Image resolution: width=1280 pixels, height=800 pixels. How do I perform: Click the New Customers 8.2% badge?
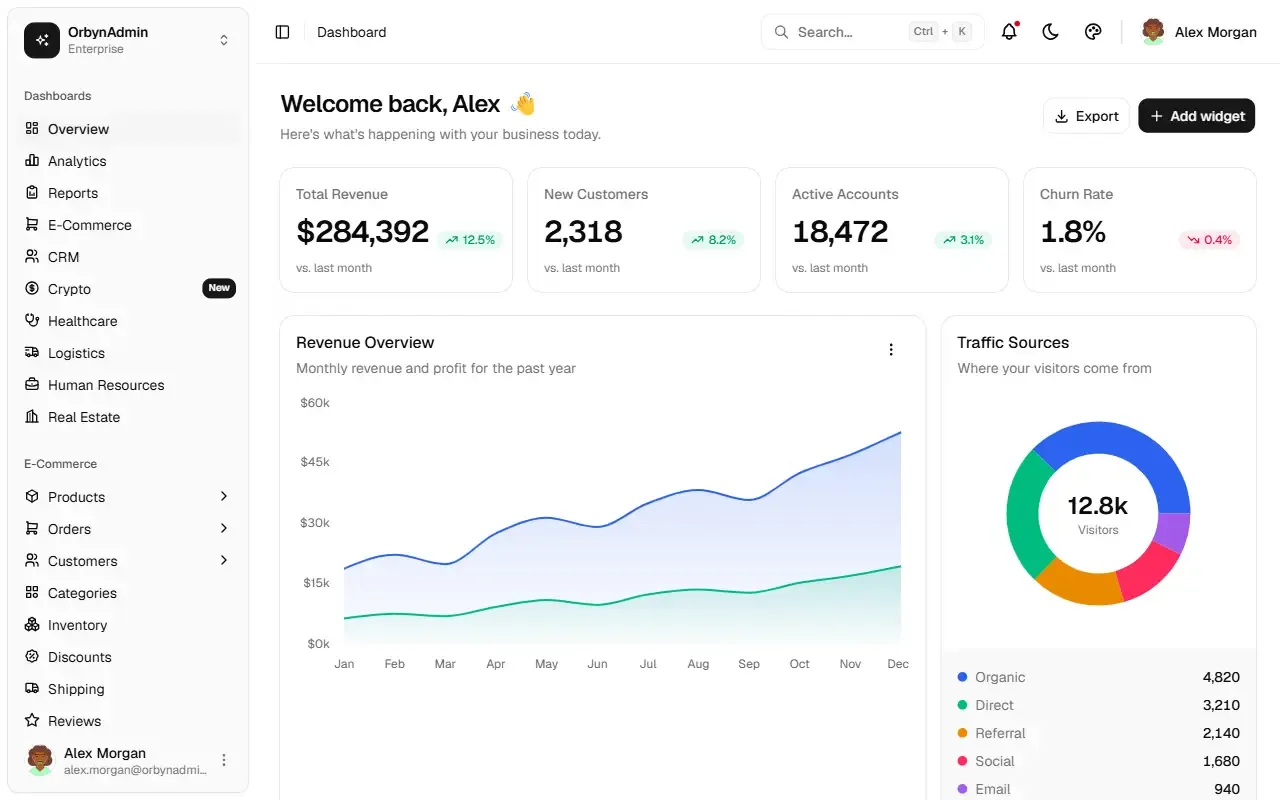pyautogui.click(x=713, y=240)
